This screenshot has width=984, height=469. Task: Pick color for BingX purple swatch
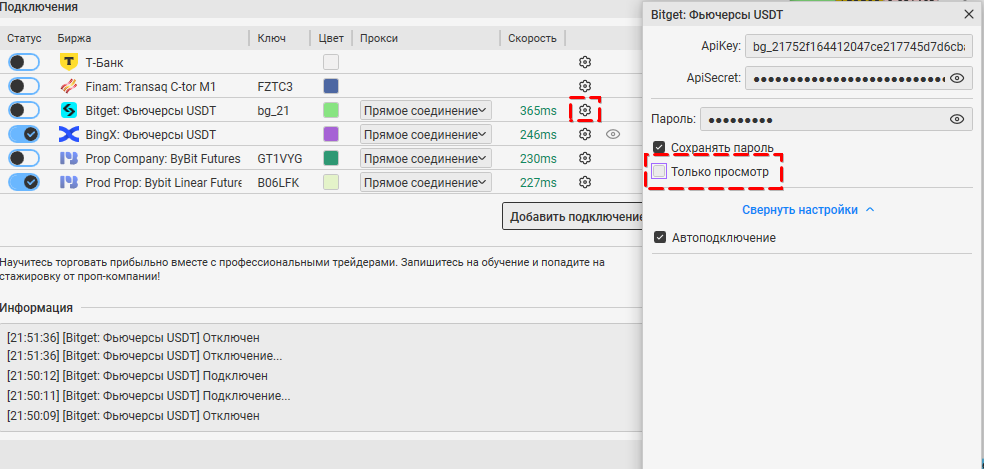coord(331,134)
